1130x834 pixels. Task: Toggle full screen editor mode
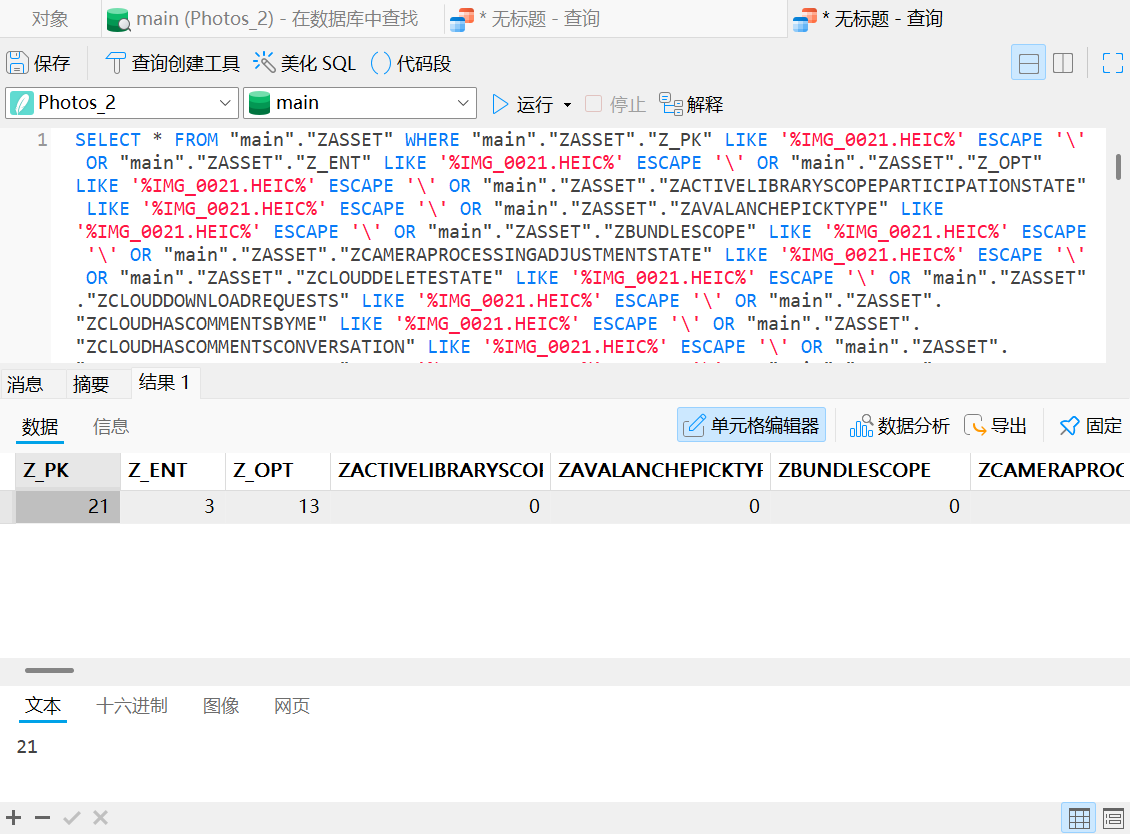(x=1113, y=63)
